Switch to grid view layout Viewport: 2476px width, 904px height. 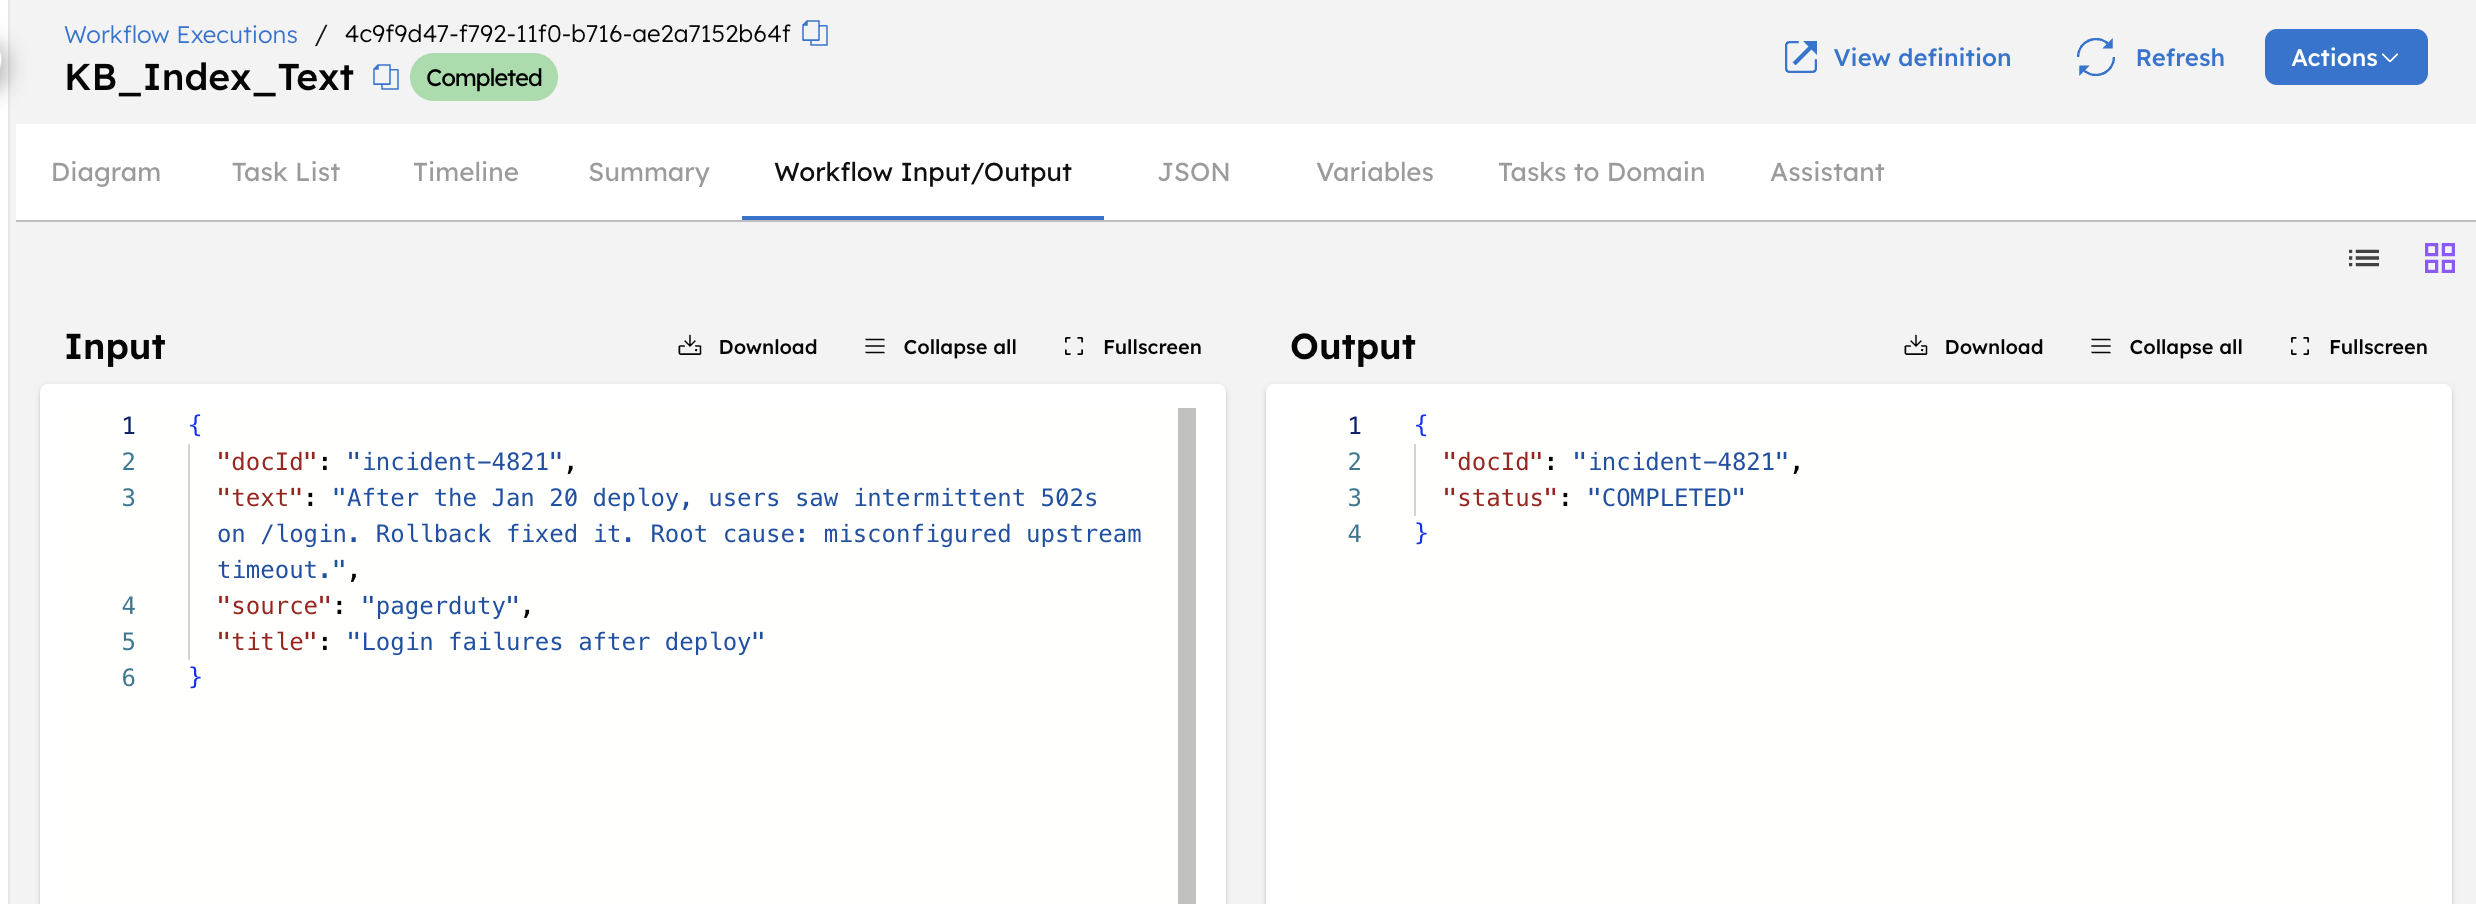coord(2440,258)
